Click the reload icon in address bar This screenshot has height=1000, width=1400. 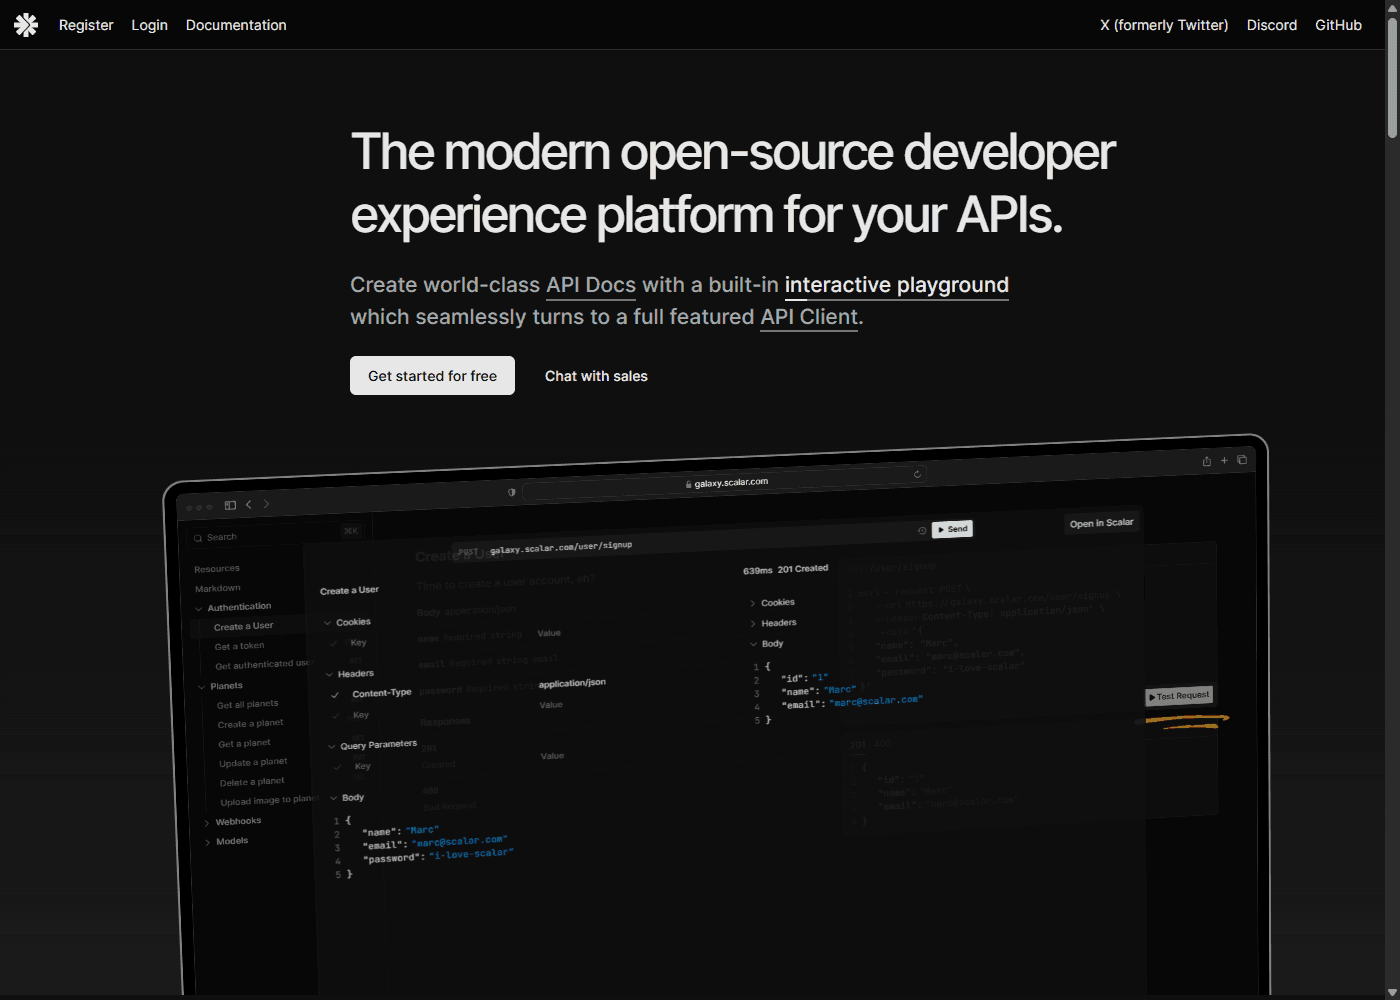pyautogui.click(x=917, y=474)
